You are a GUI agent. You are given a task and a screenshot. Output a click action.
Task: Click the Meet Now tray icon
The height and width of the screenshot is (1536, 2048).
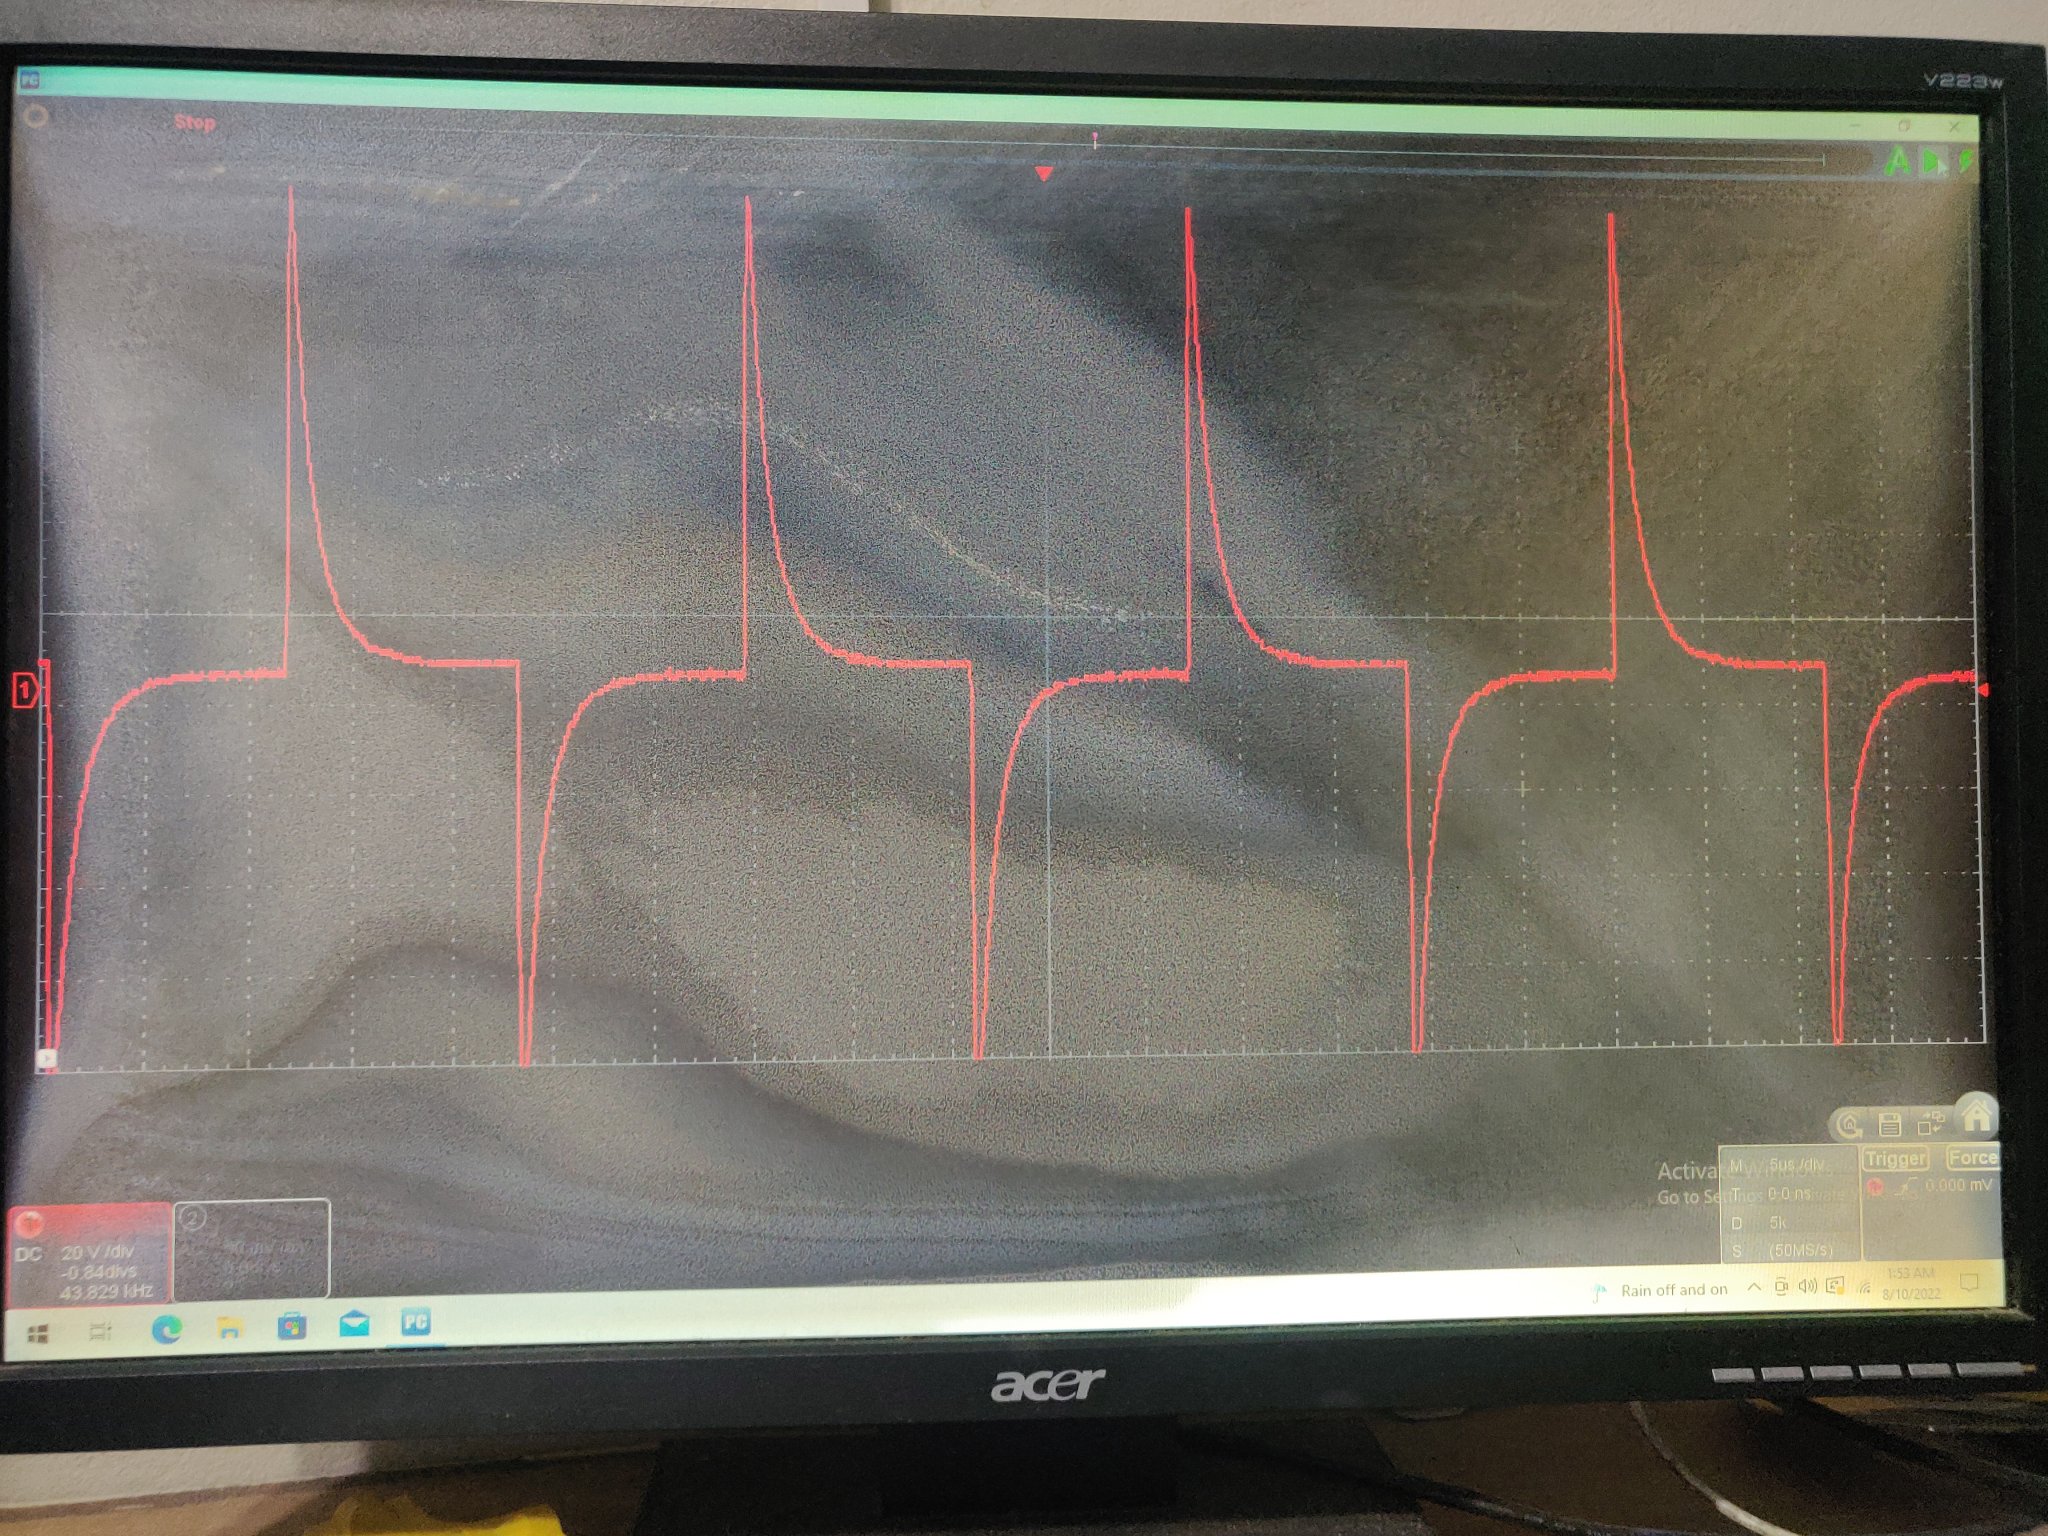point(1781,1287)
